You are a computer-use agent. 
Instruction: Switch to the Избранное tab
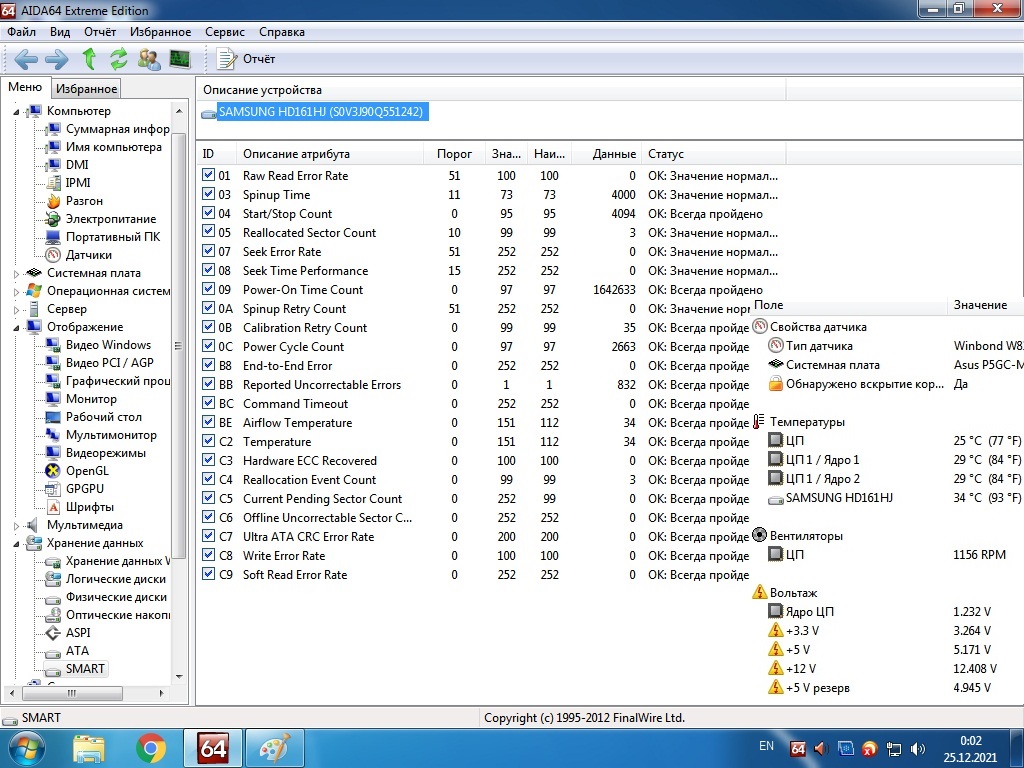point(86,89)
